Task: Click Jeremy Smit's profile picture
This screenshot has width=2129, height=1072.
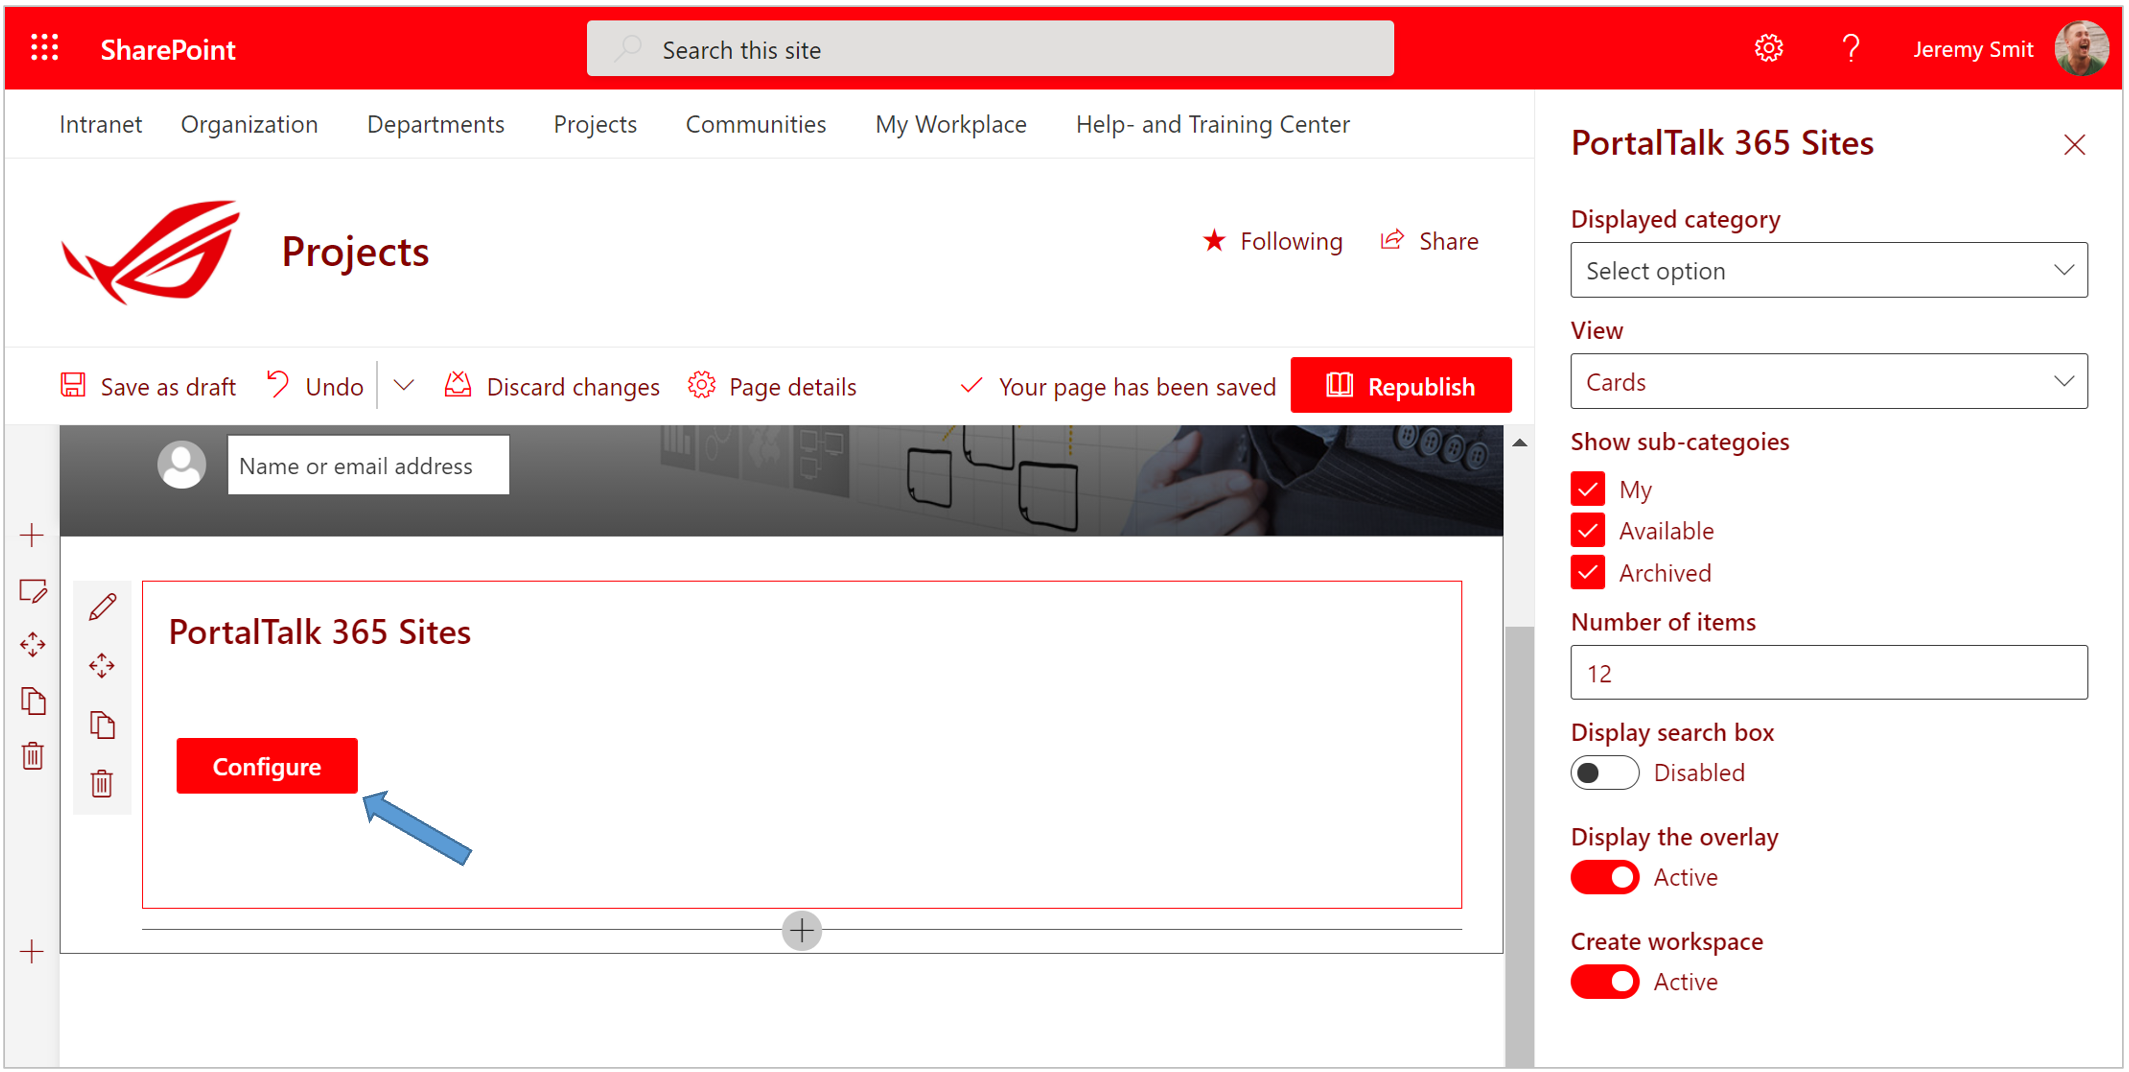Action: coord(2081,48)
